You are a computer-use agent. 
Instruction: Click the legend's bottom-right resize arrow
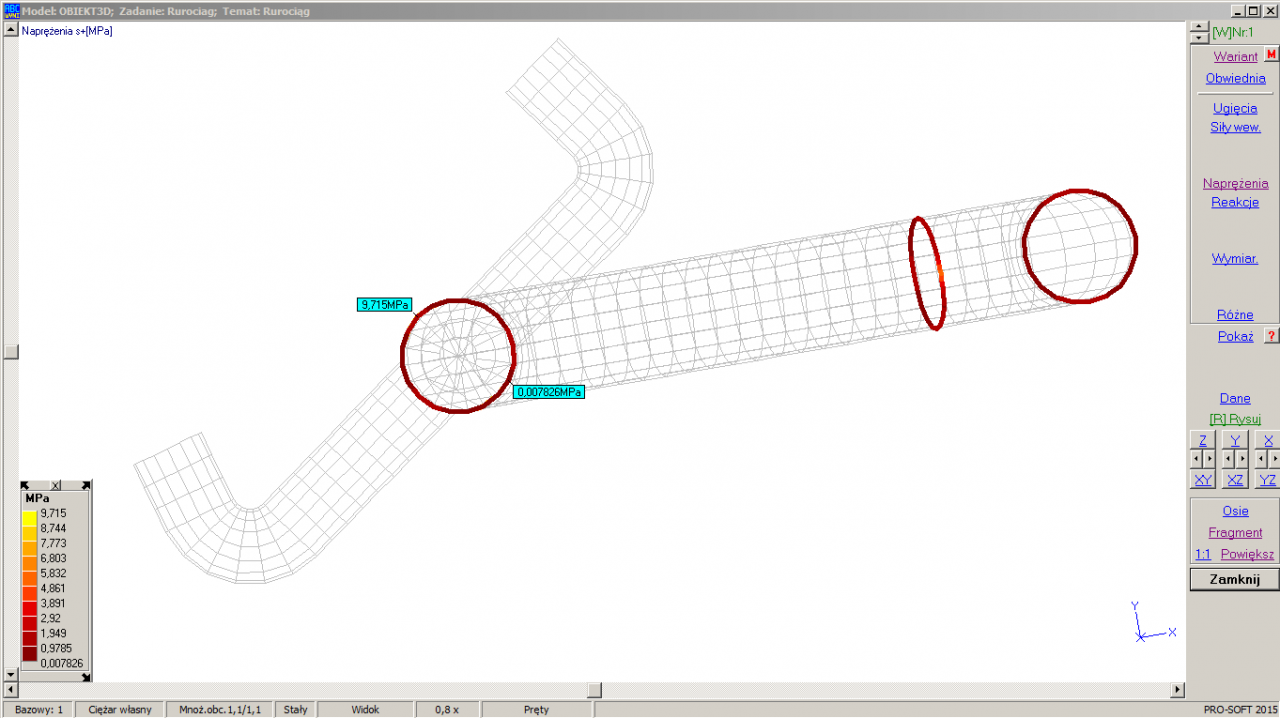point(86,676)
